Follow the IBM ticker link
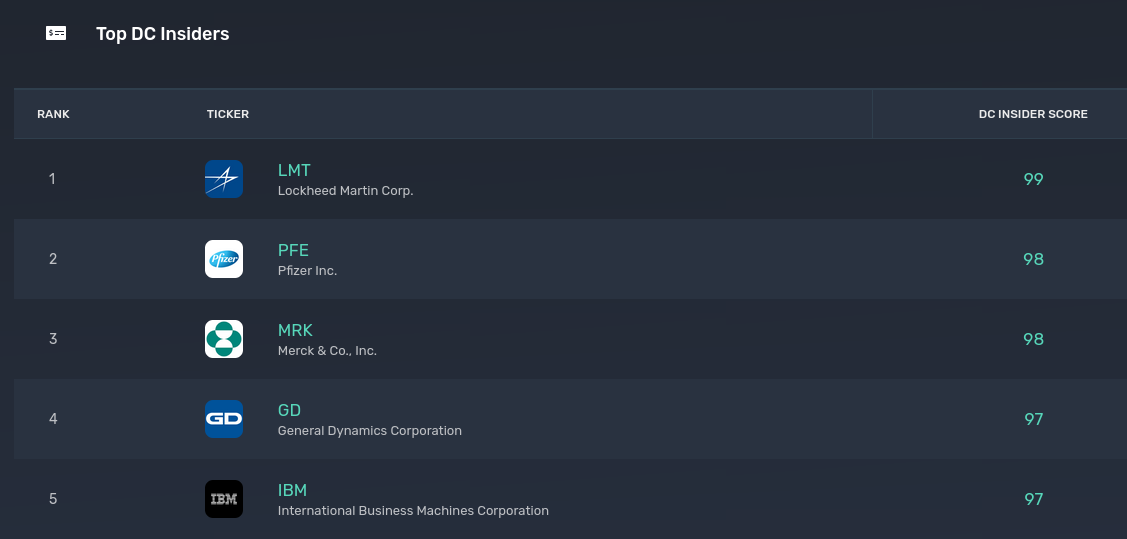The width and height of the screenshot is (1127, 539). click(293, 490)
